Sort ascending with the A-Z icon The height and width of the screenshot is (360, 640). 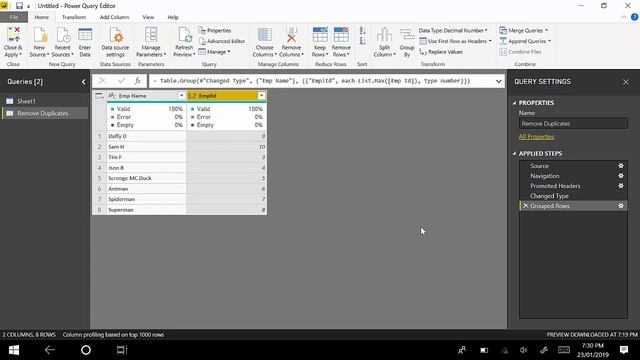(362, 31)
